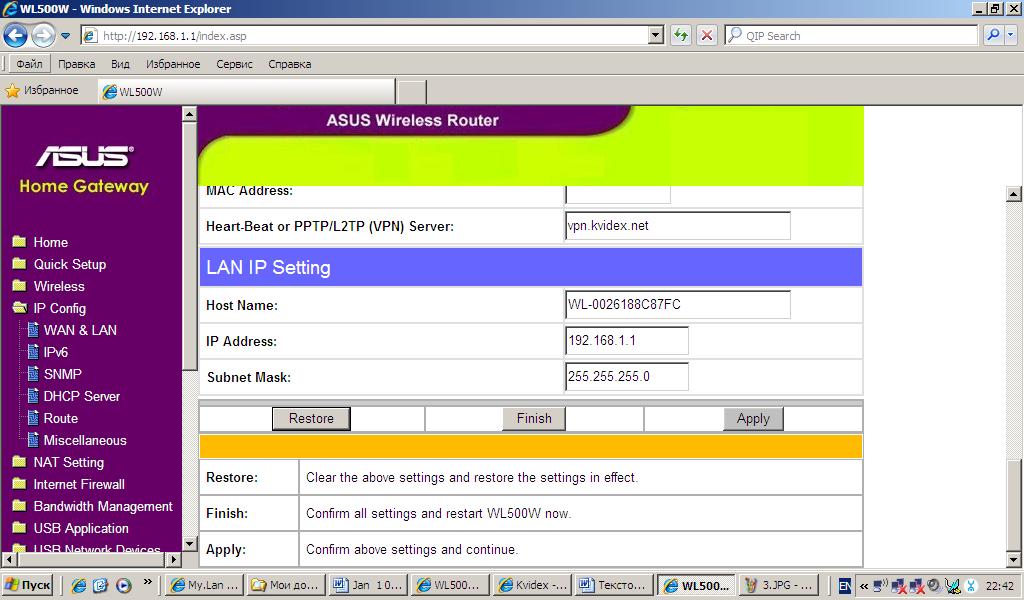Click the EN language indicator
The height and width of the screenshot is (600, 1024).
pyautogui.click(x=844, y=586)
